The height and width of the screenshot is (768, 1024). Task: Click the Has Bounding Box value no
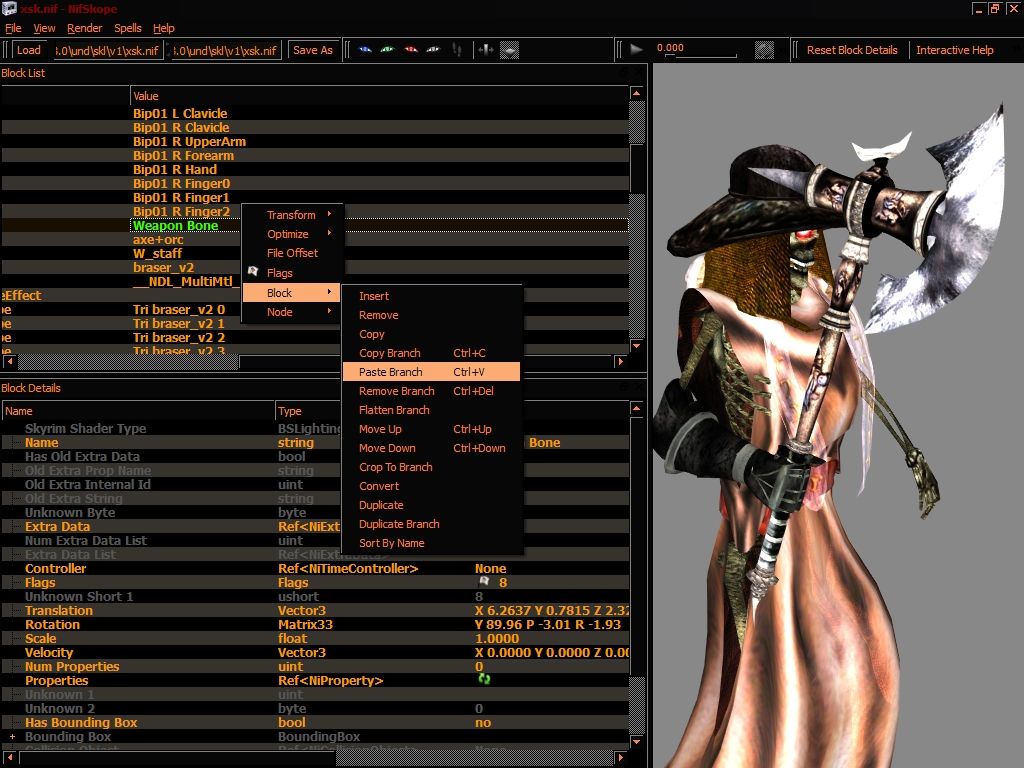tap(483, 722)
